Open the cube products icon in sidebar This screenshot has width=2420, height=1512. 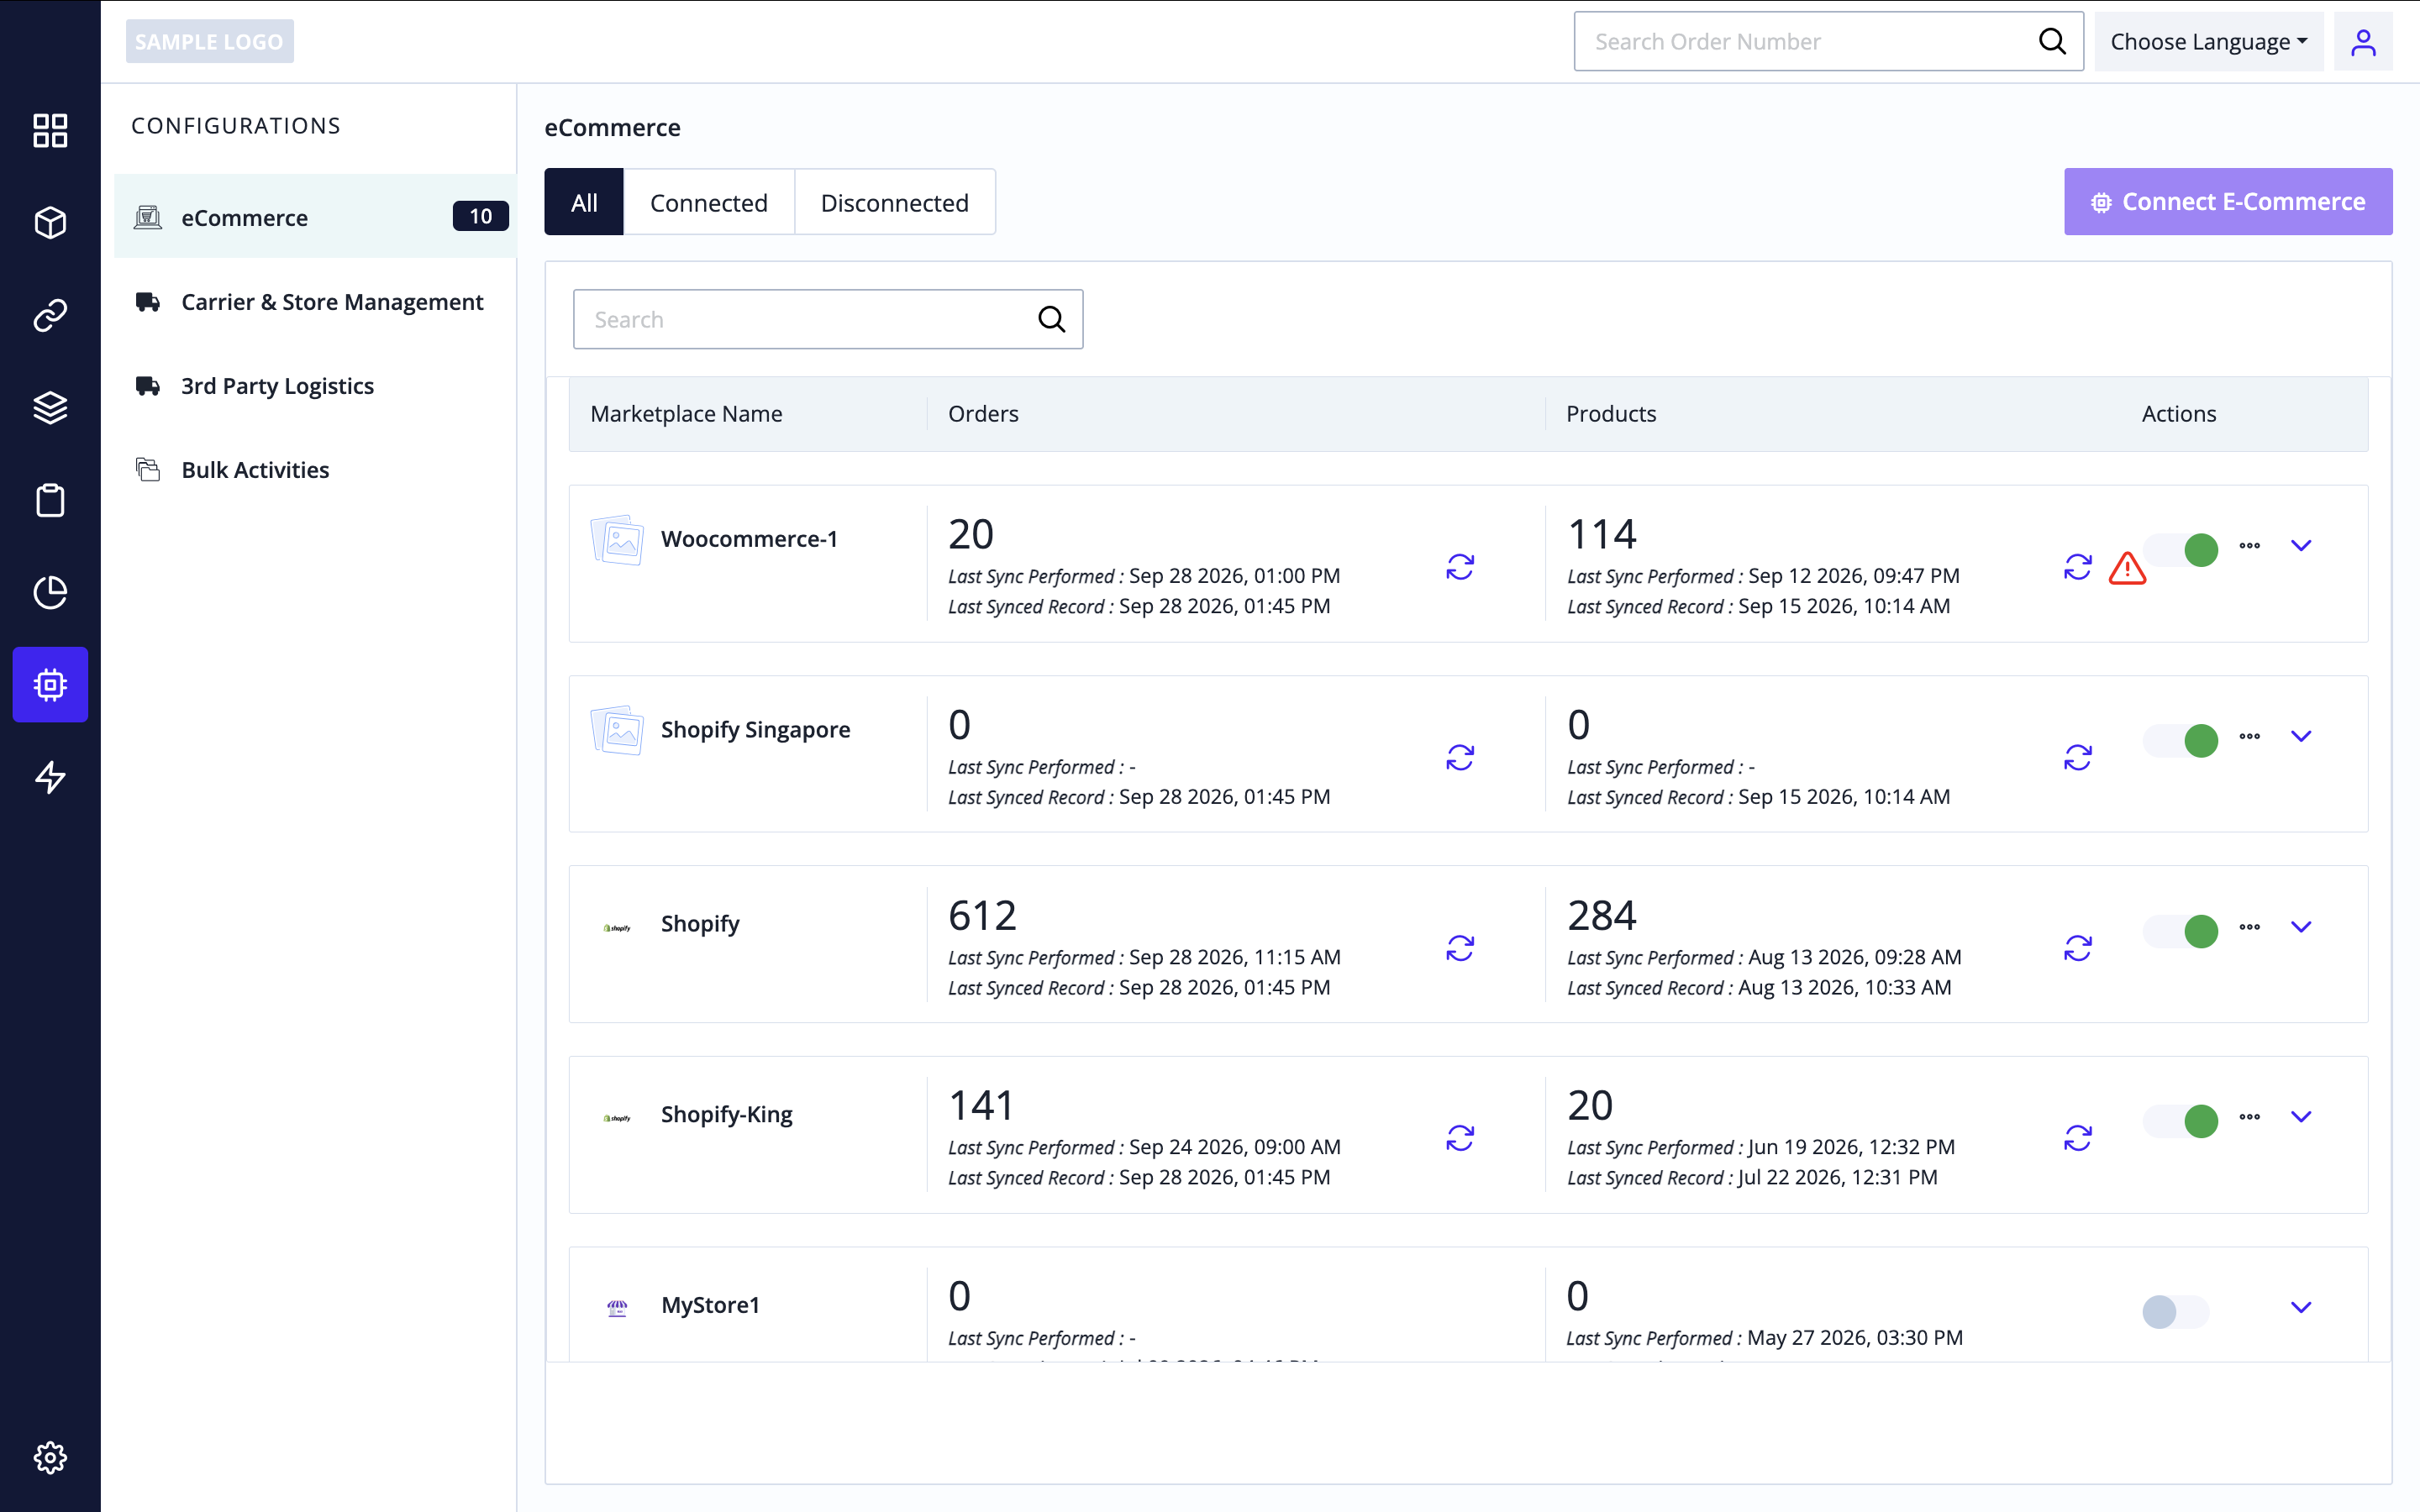tap(50, 222)
